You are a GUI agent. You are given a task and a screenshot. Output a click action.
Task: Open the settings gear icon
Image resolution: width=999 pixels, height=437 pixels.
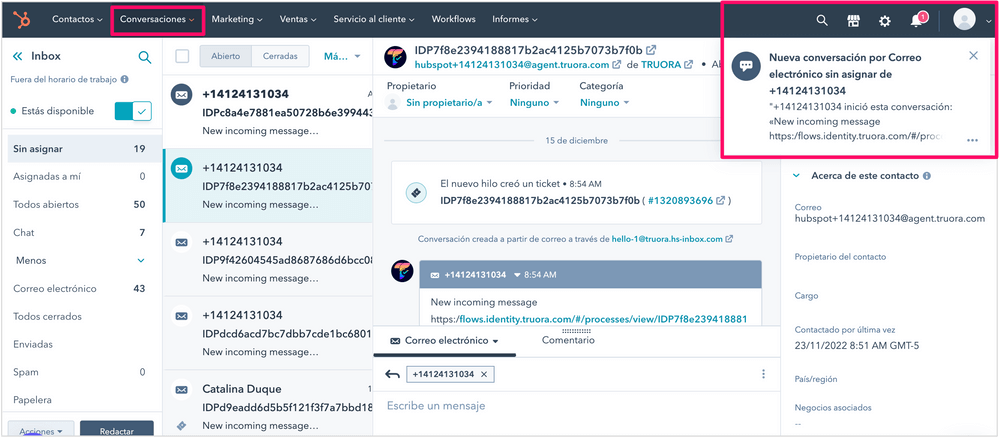[884, 20]
